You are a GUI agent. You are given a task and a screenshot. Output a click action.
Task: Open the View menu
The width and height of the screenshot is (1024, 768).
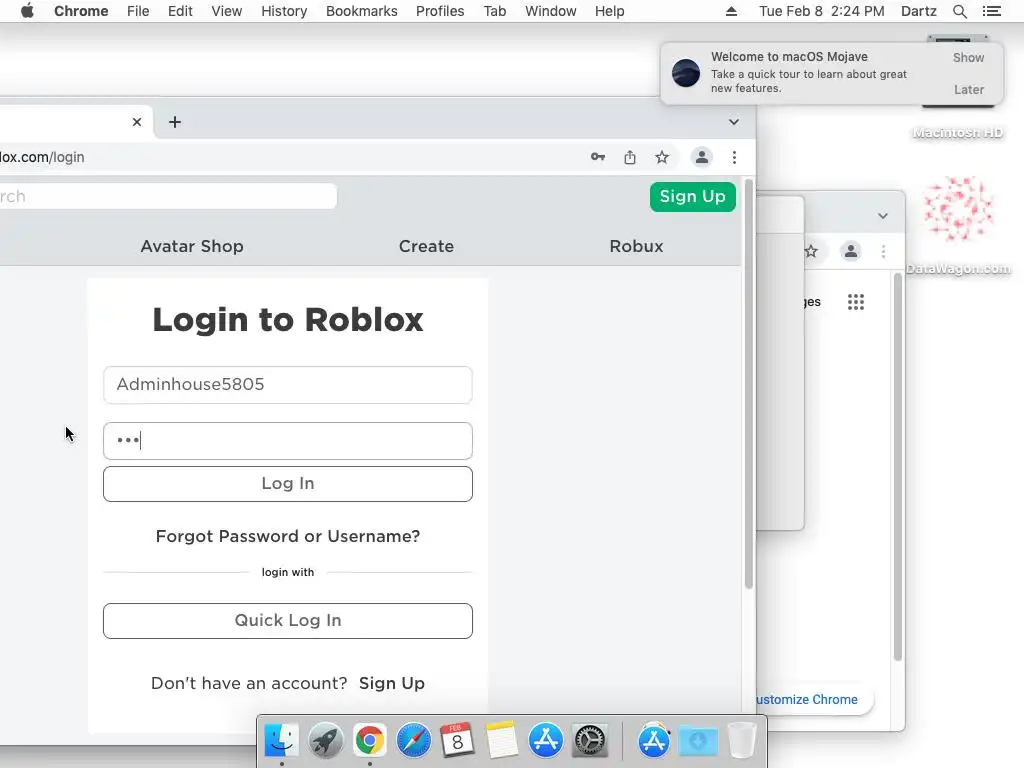[227, 11]
